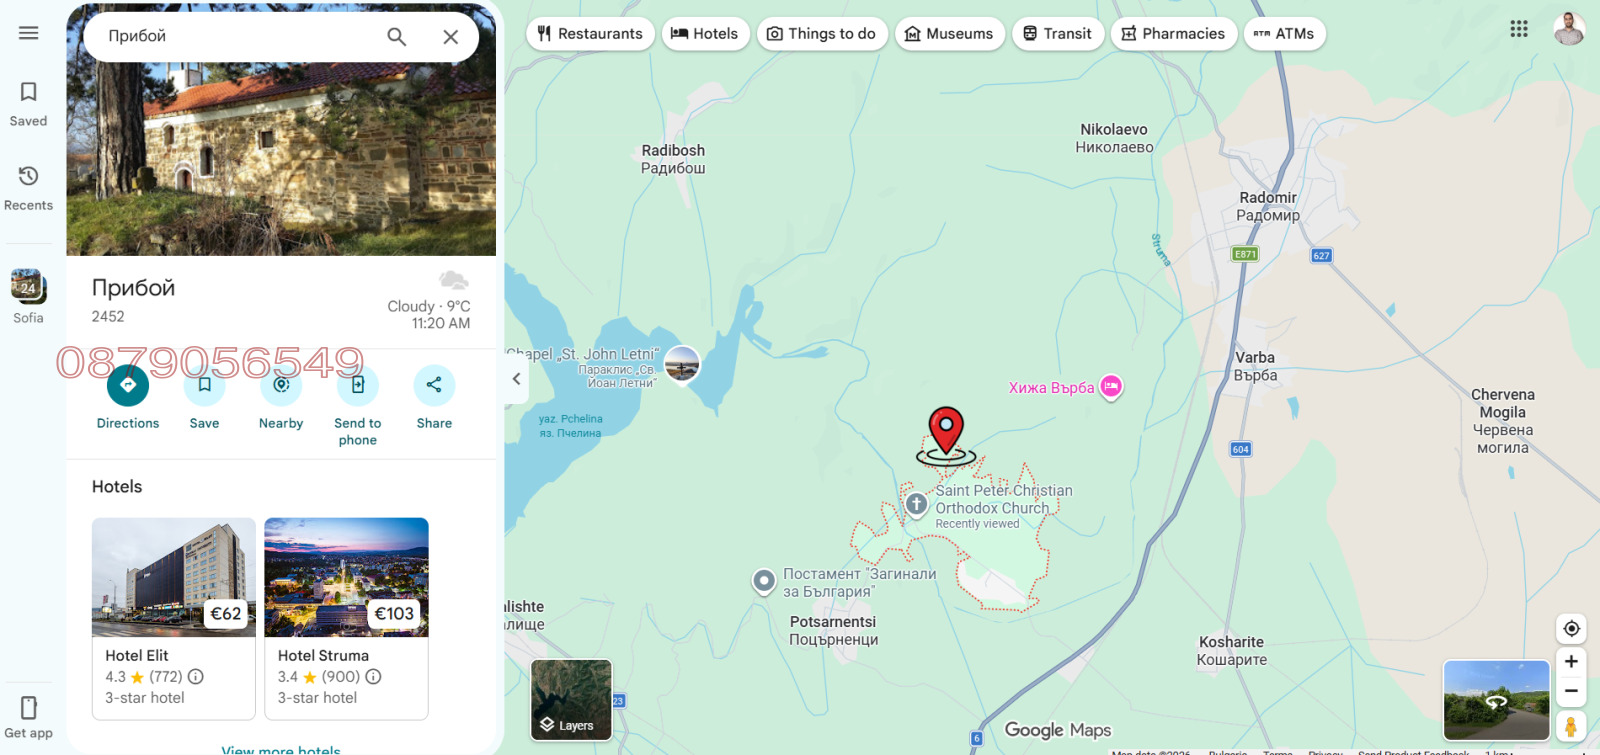This screenshot has width=1600, height=755.
Task: Open Google apps grid
Action: tap(1519, 29)
